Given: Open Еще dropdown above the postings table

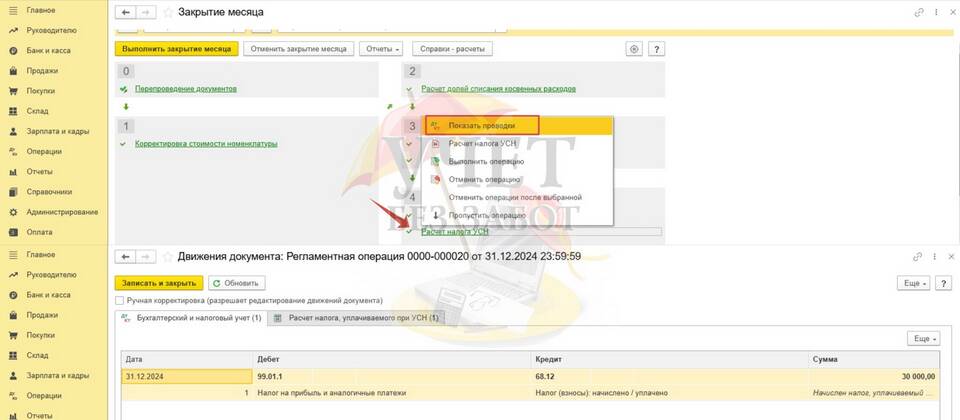Looking at the screenshot, I should (x=923, y=338).
